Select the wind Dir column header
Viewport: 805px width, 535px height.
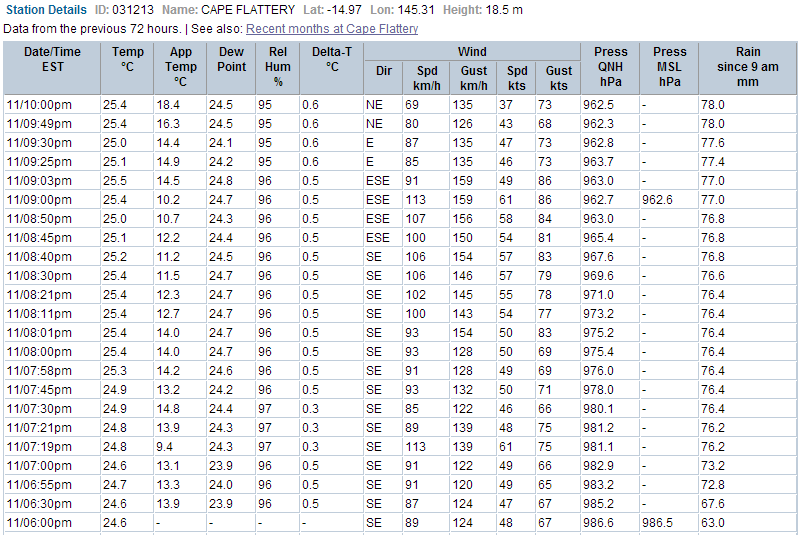[x=384, y=71]
